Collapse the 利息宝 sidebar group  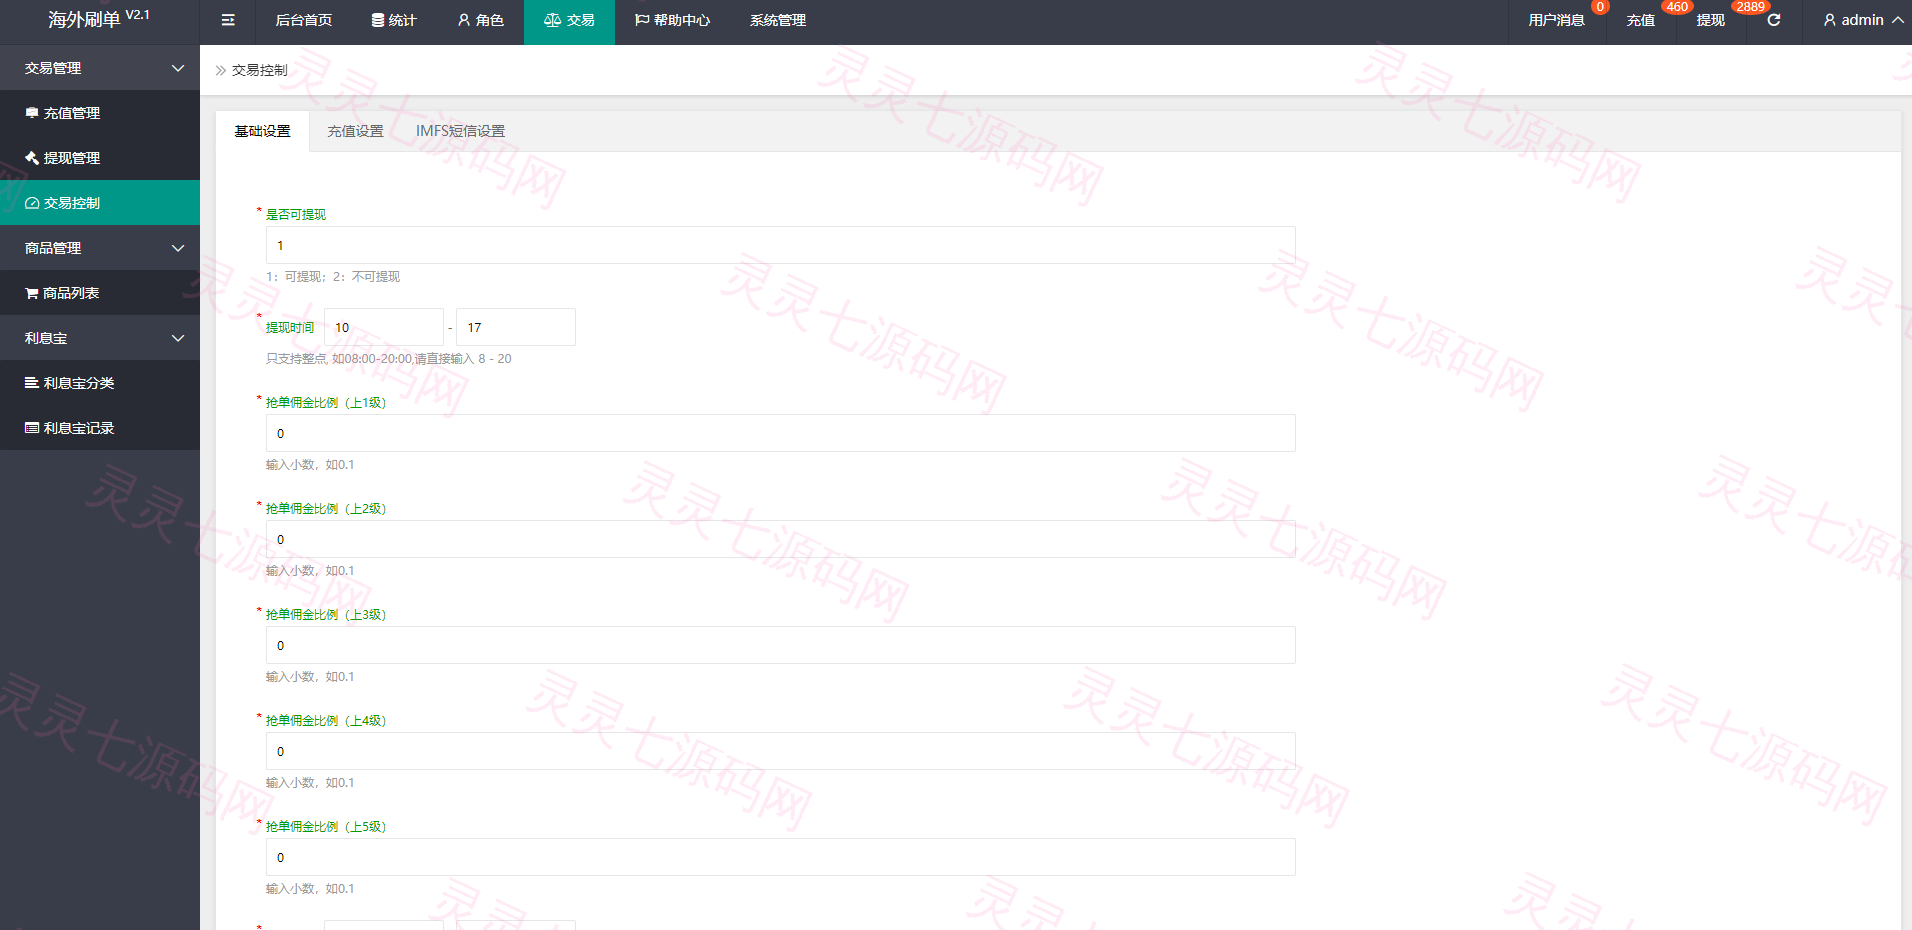[x=100, y=338]
